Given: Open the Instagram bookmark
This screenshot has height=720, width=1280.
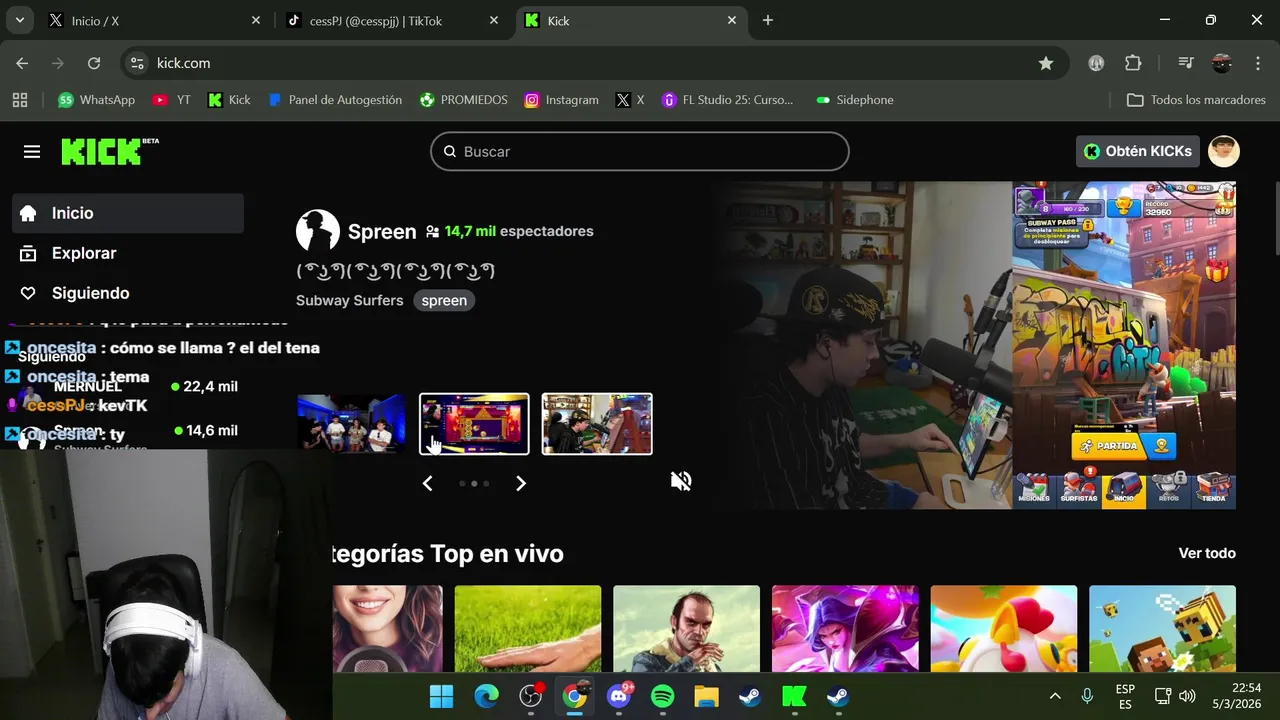Looking at the screenshot, I should point(561,100).
